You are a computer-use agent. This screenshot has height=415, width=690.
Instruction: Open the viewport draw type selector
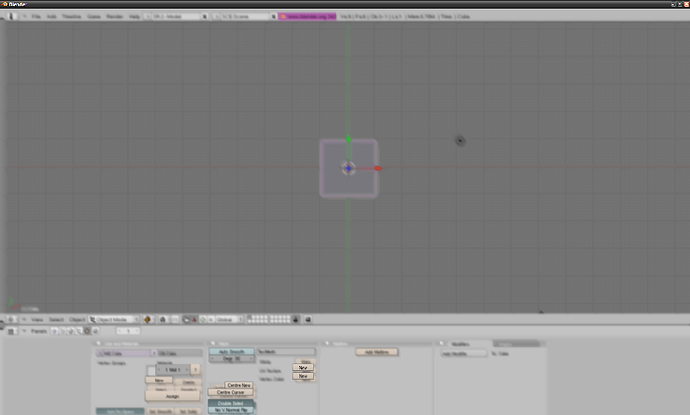(147, 320)
